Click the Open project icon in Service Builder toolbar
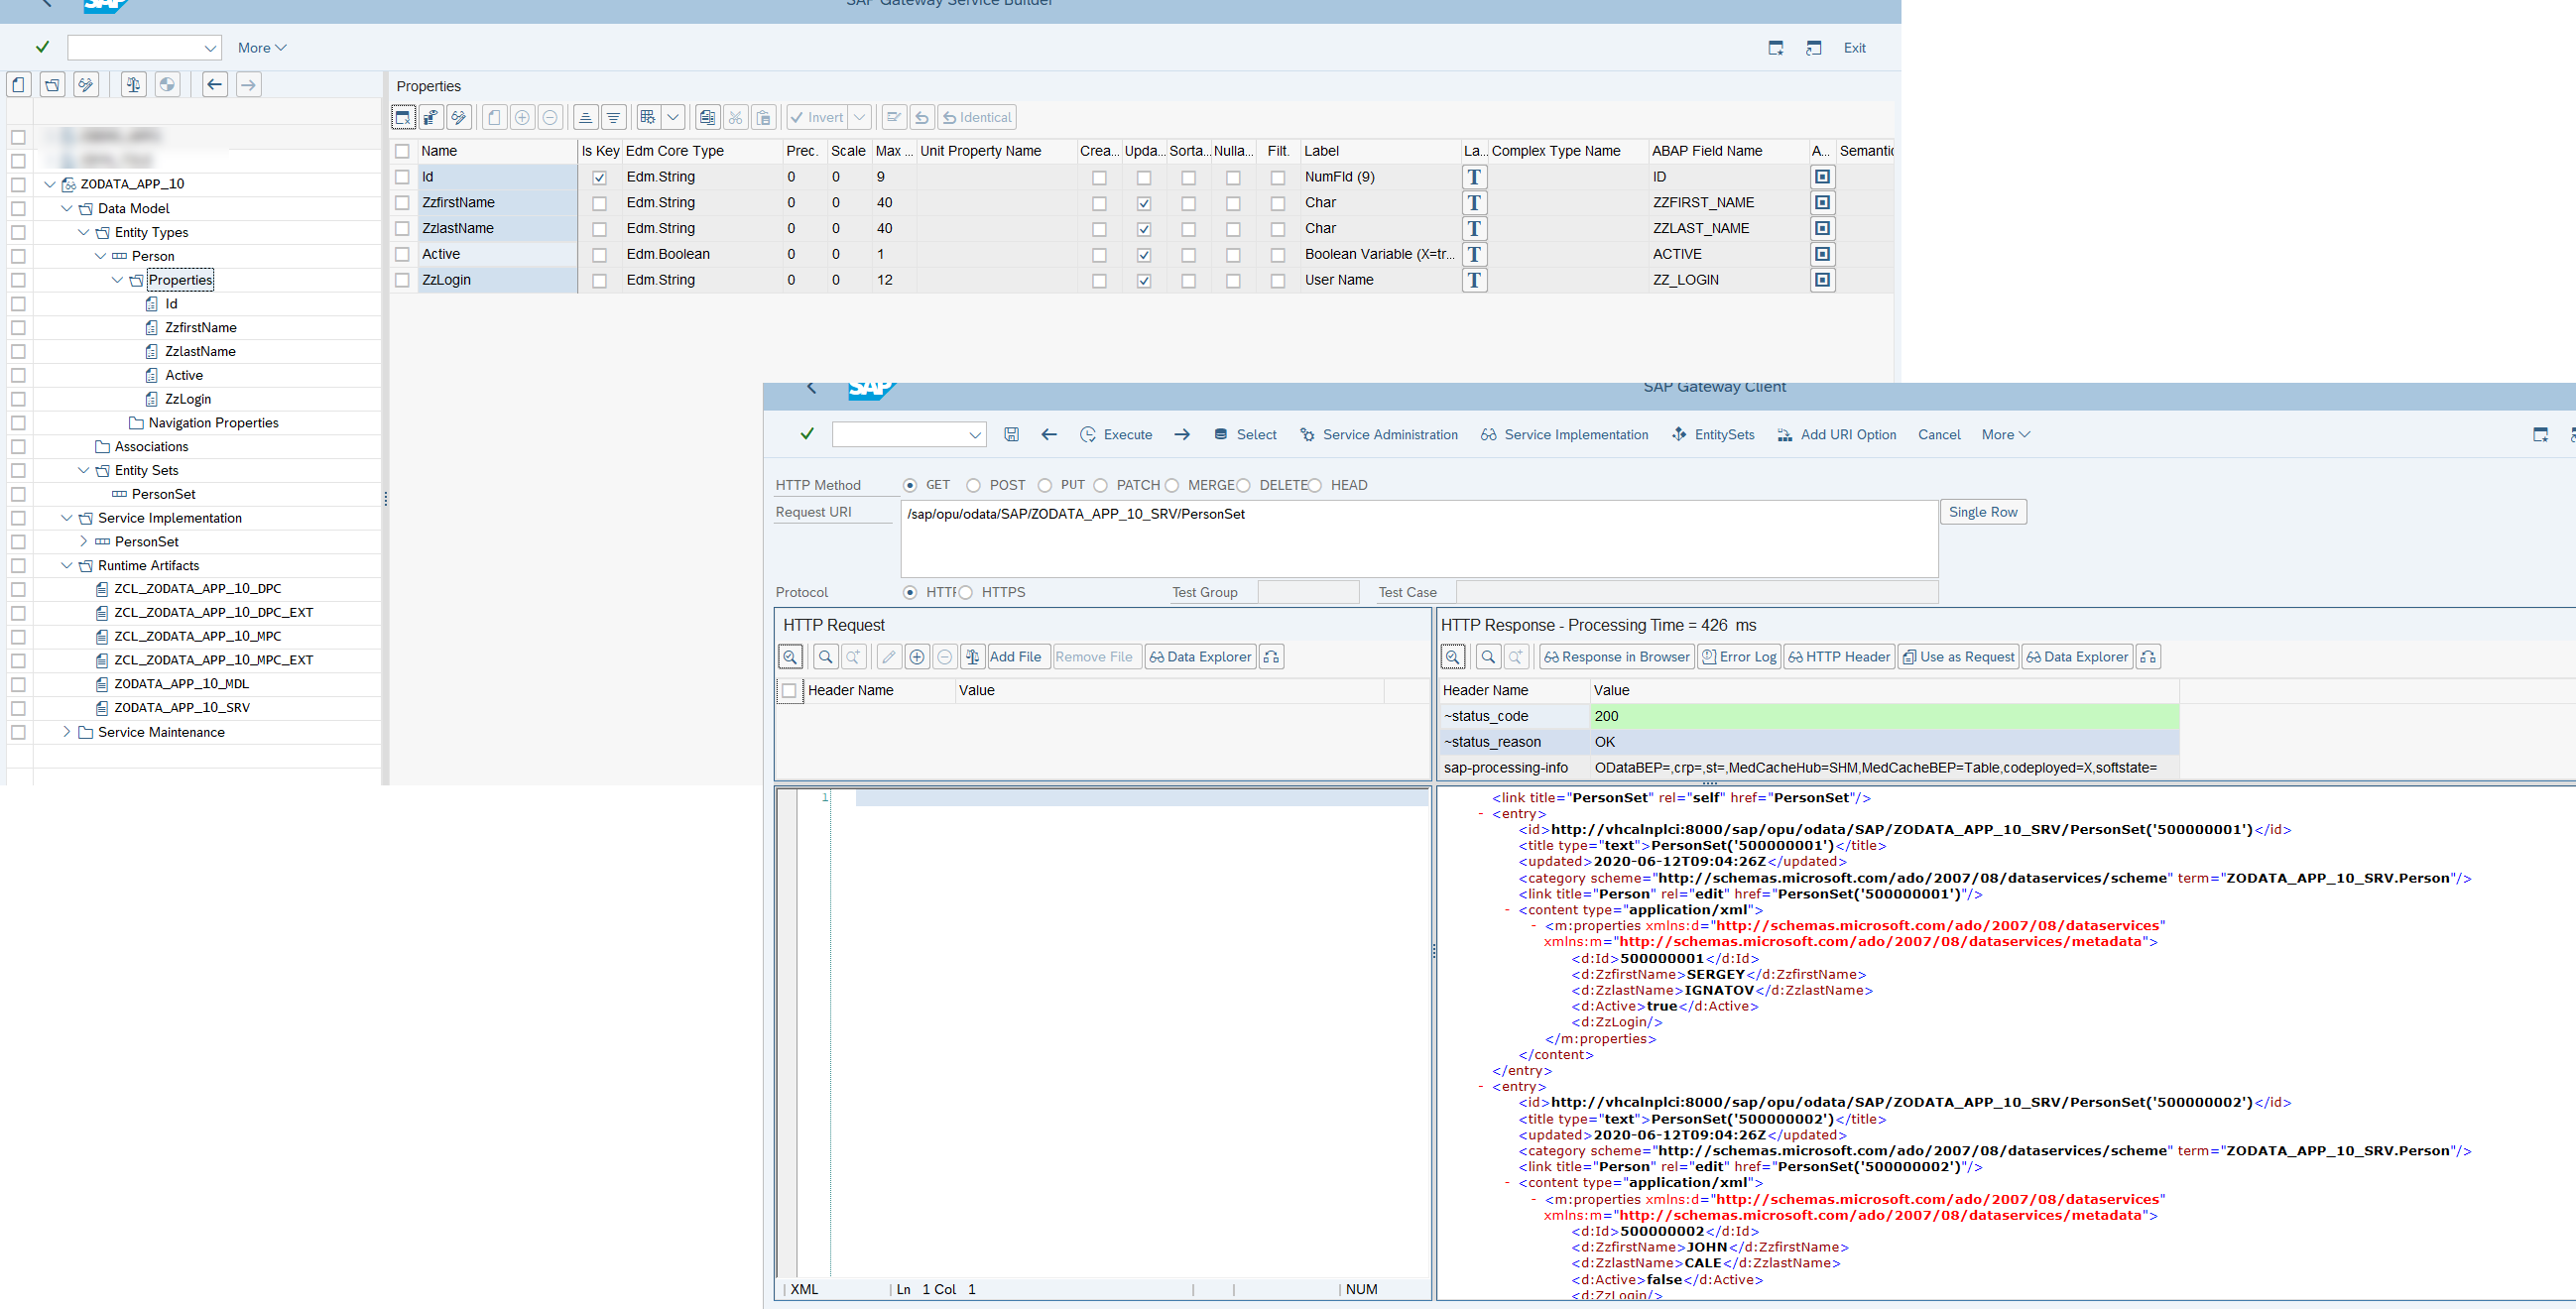Image resolution: width=2576 pixels, height=1309 pixels. (53, 85)
